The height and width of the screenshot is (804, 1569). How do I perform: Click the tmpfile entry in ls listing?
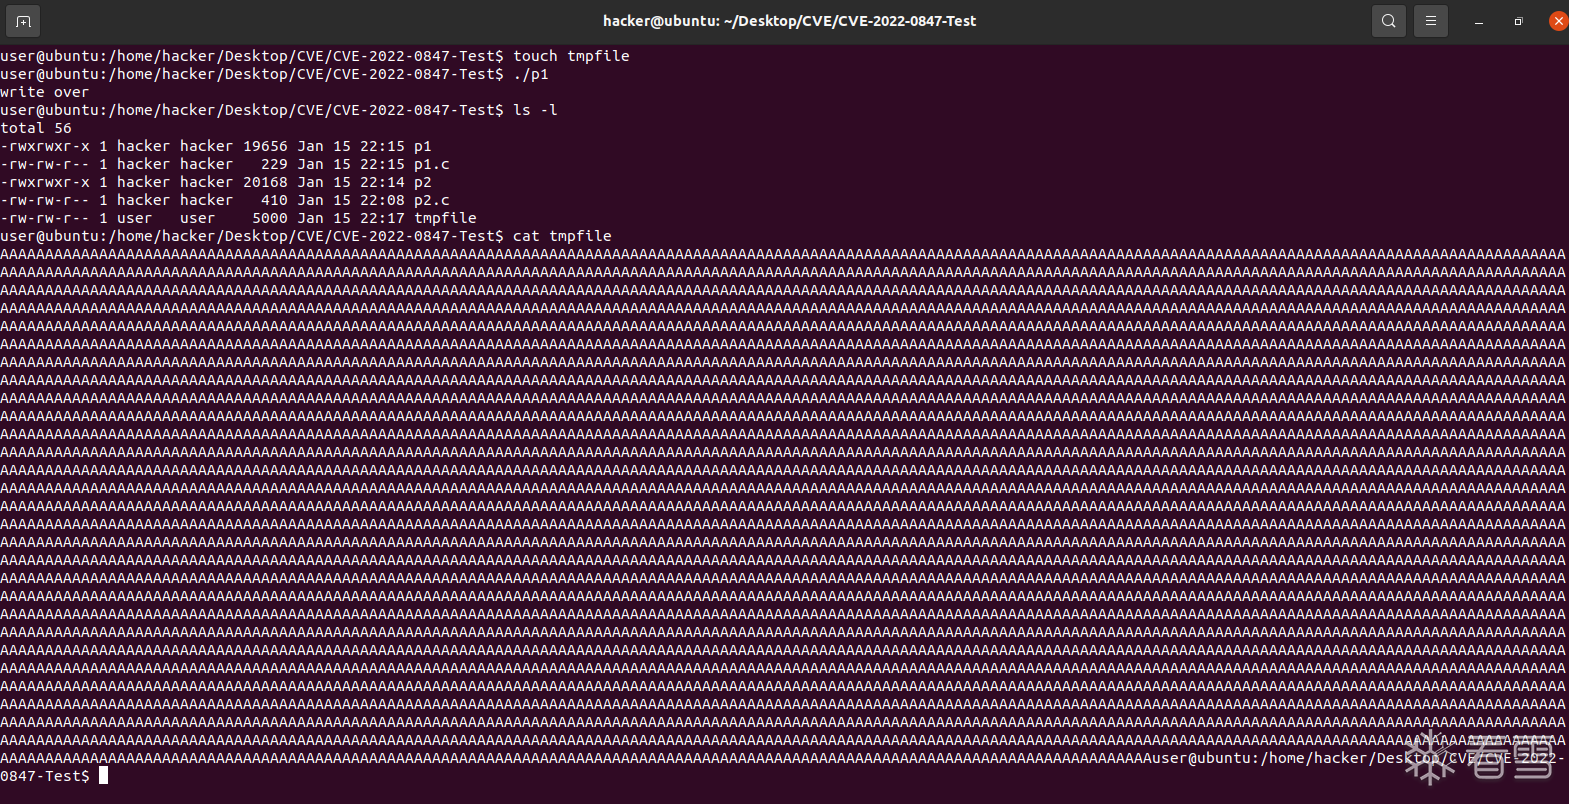(445, 218)
